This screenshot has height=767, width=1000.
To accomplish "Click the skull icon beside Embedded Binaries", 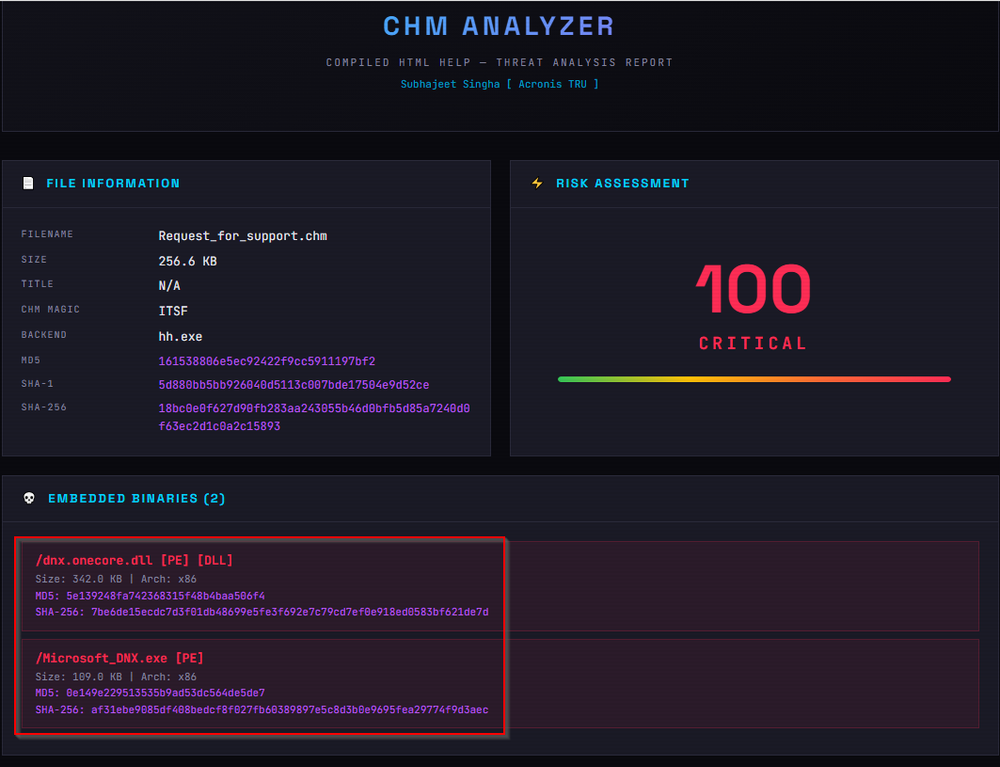I will (29, 498).
